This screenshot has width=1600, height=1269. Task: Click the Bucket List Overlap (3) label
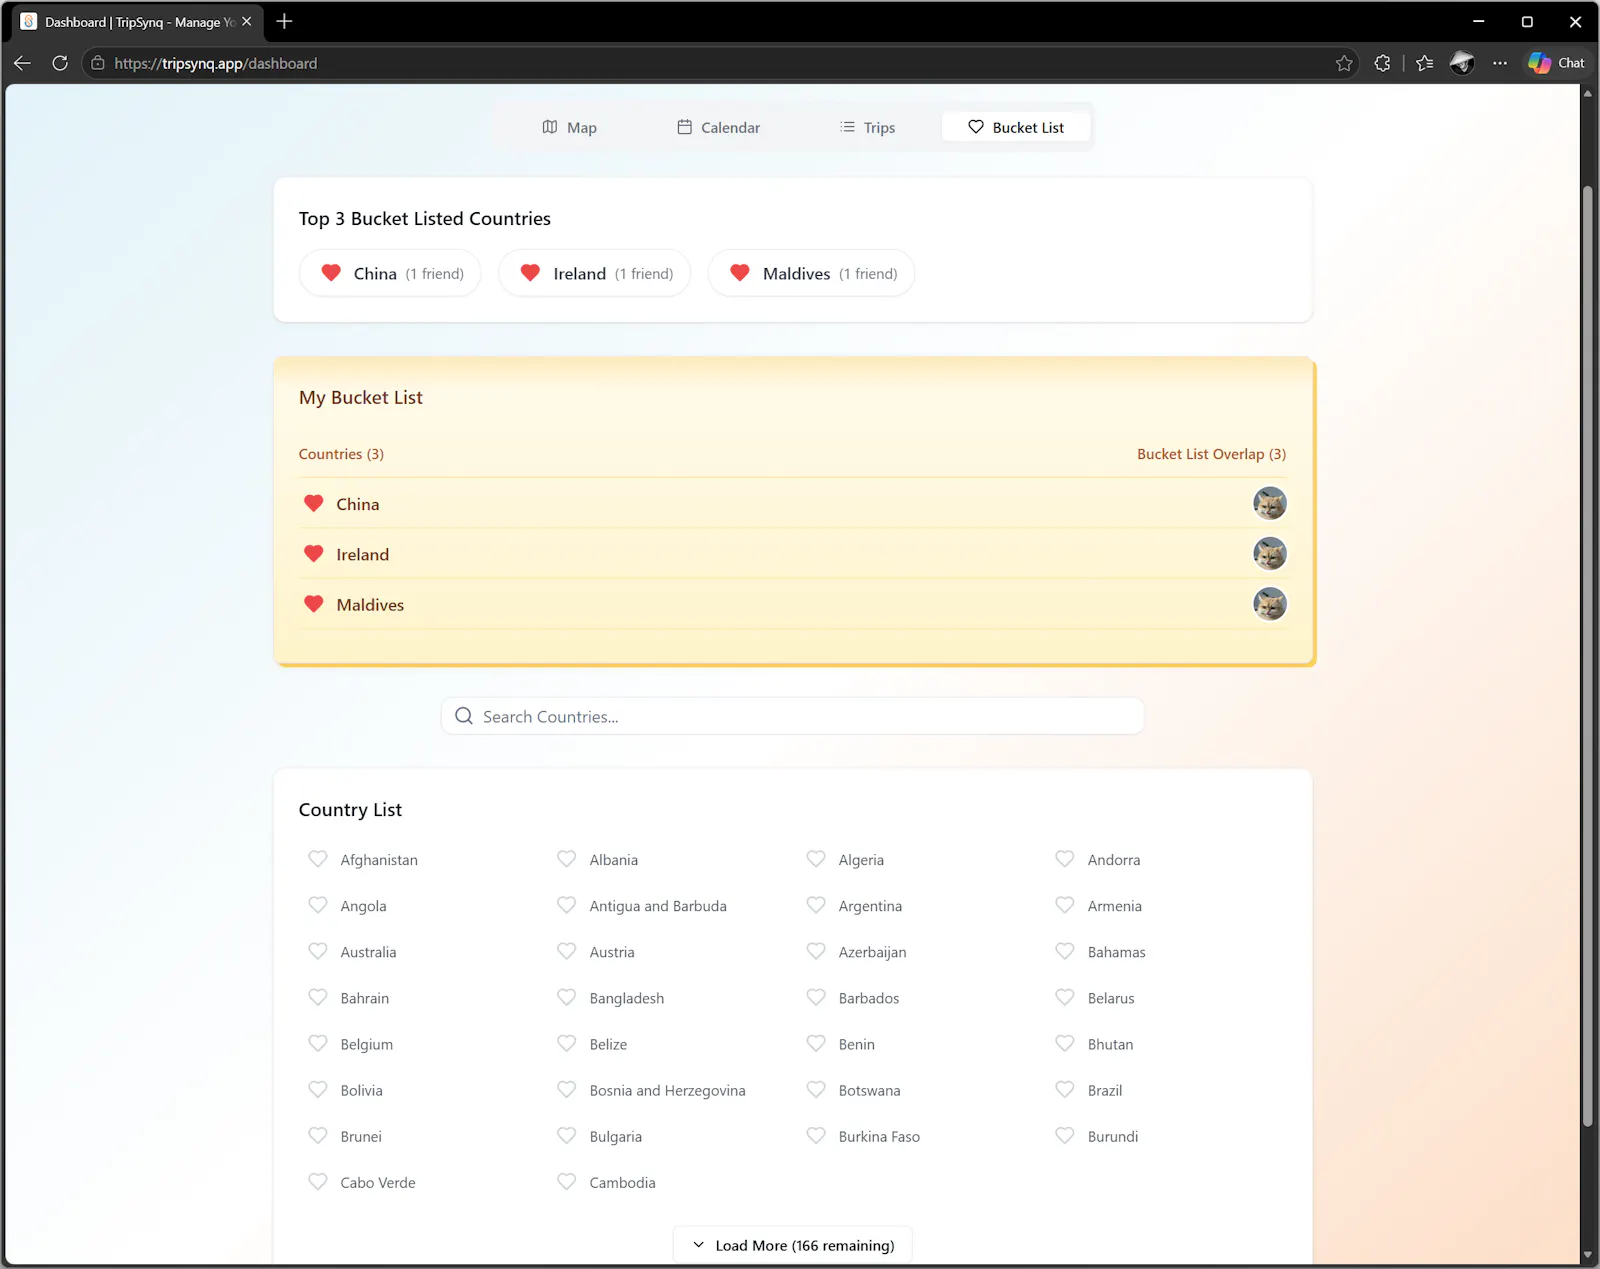click(1211, 454)
